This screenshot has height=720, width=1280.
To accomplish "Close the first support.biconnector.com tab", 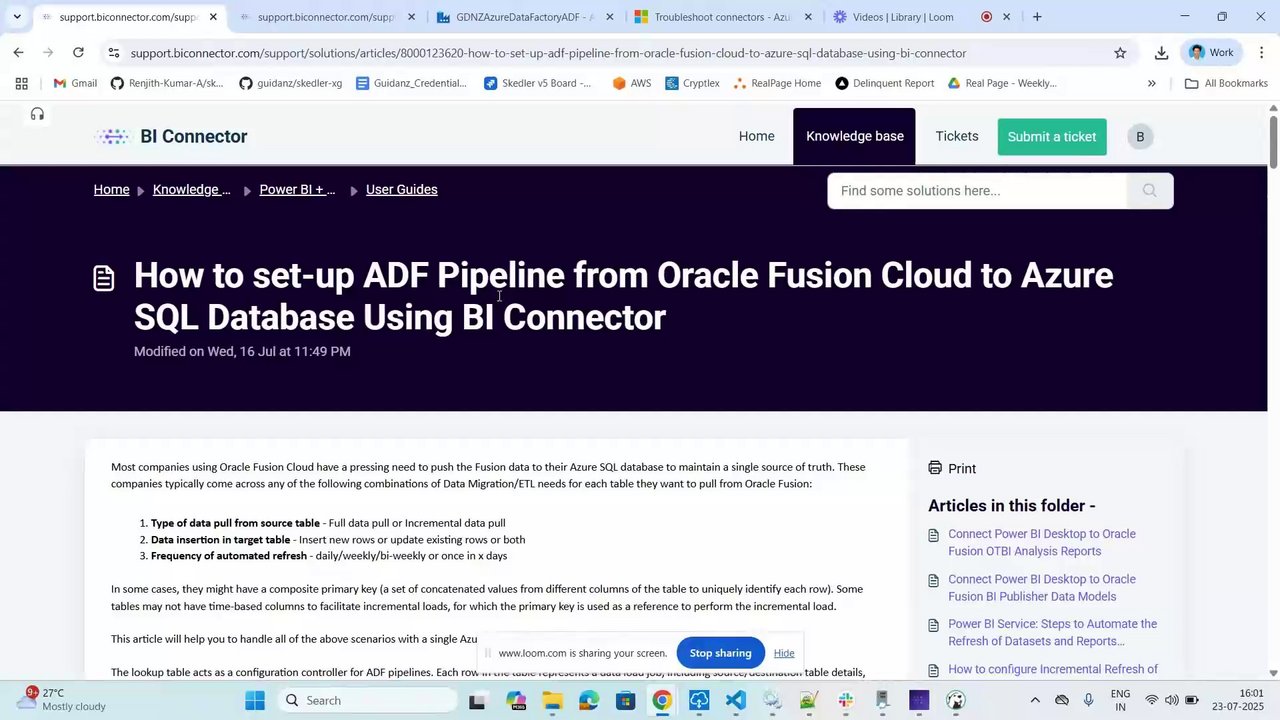I will click(213, 17).
